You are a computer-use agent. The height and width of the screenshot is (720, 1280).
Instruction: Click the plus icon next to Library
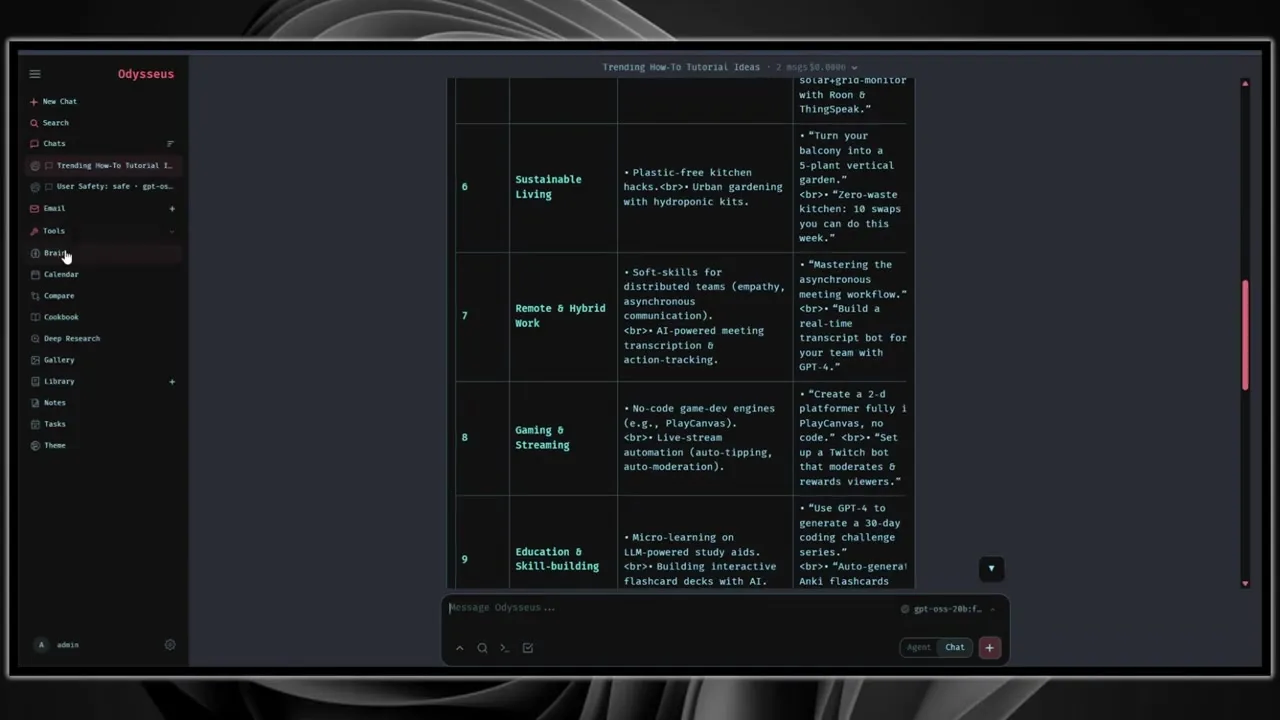[172, 381]
